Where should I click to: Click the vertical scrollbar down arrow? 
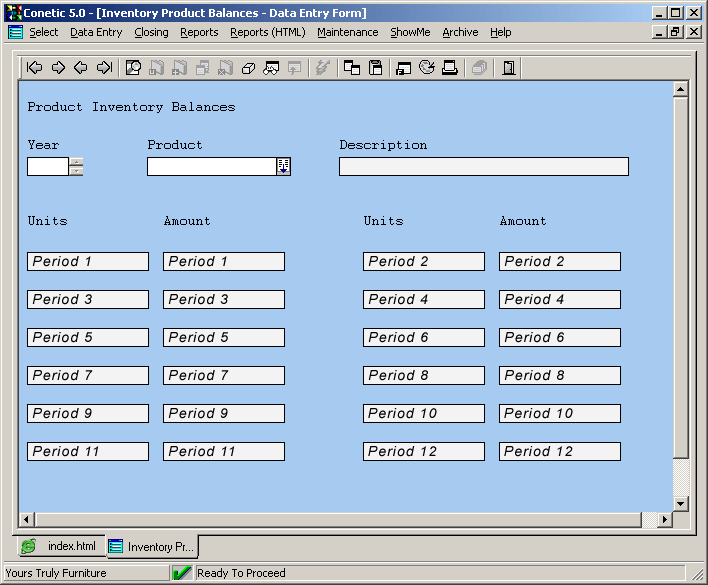[681, 503]
